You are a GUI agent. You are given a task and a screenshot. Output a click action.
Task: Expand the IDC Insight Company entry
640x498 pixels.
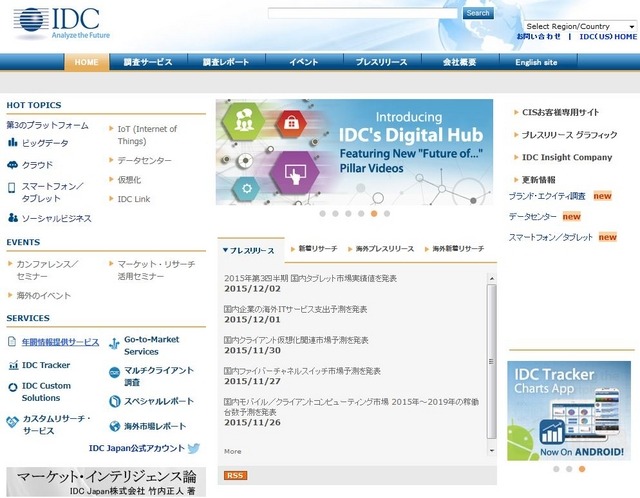(516, 157)
